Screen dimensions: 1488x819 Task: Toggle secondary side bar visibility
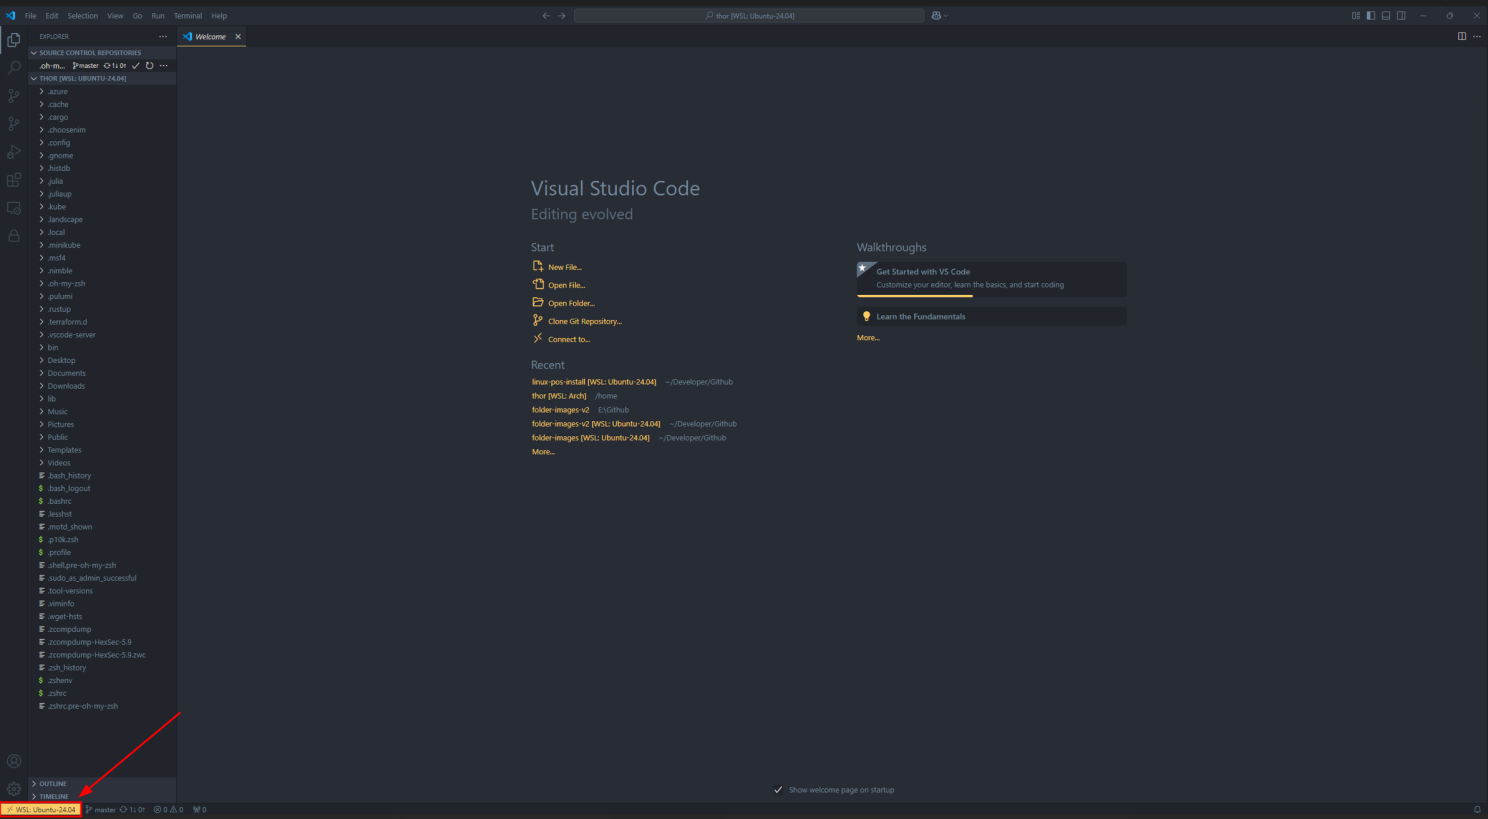(1401, 16)
